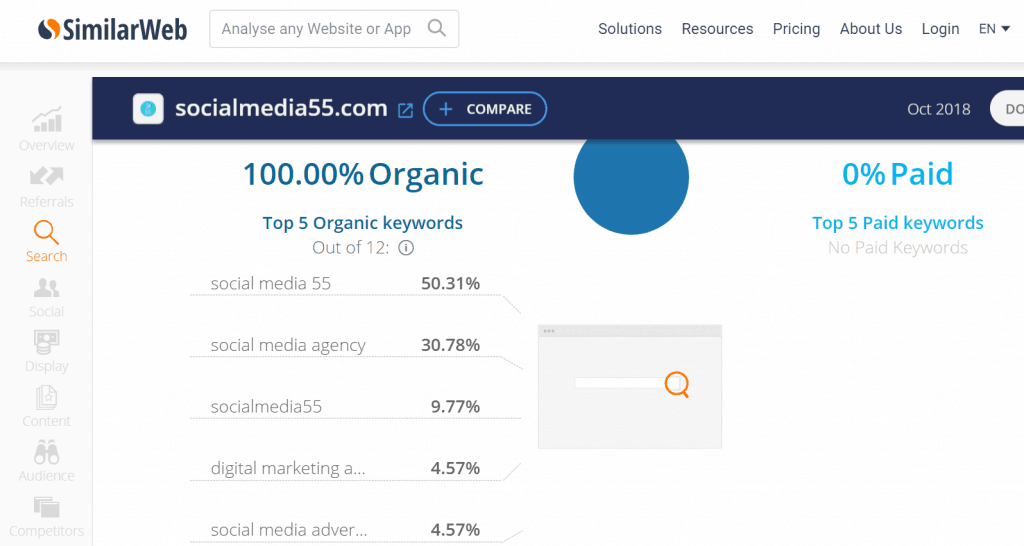Click keyword row socialmedia55
Screen dimensions: 1024x546
pos(345,406)
